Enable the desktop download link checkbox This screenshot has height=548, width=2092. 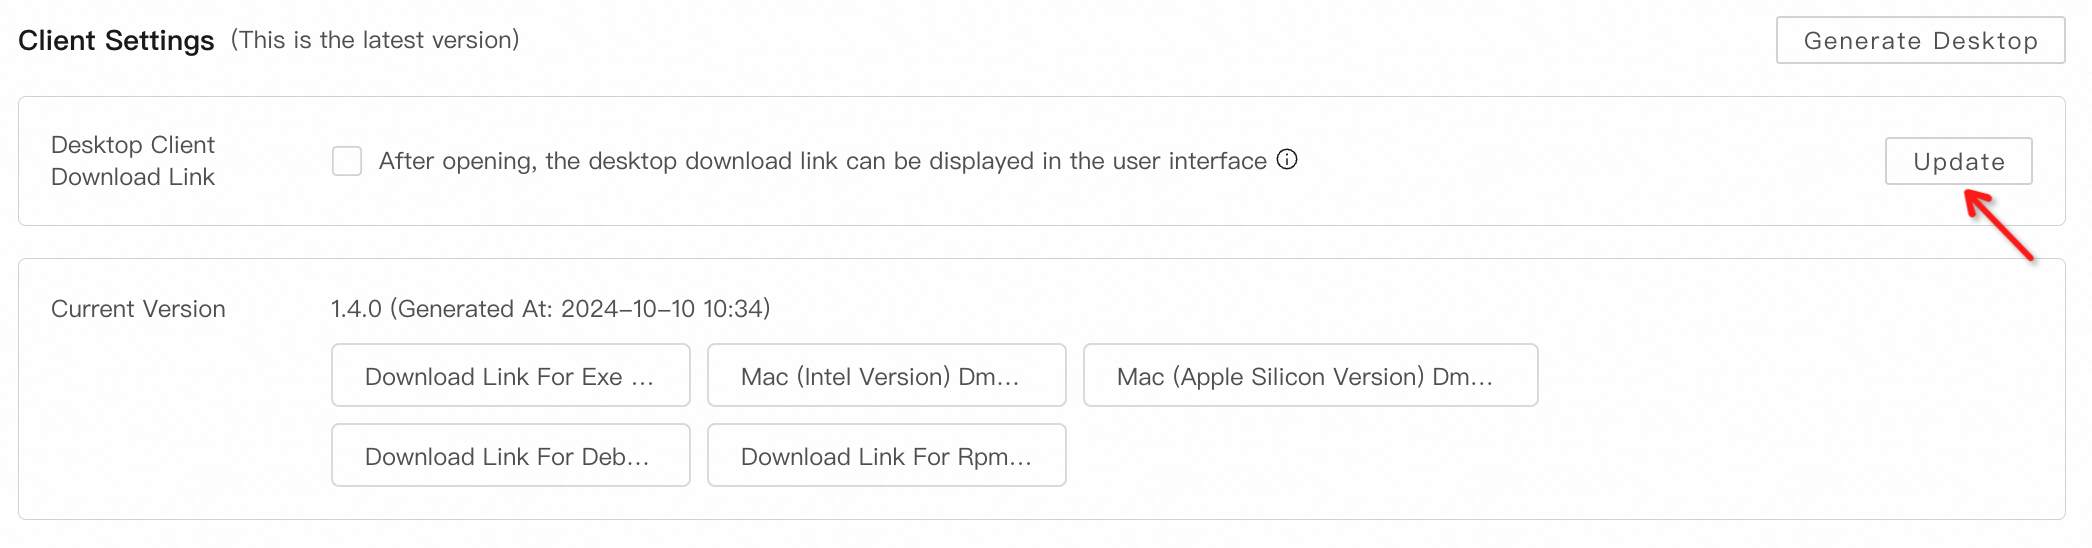coord(347,161)
